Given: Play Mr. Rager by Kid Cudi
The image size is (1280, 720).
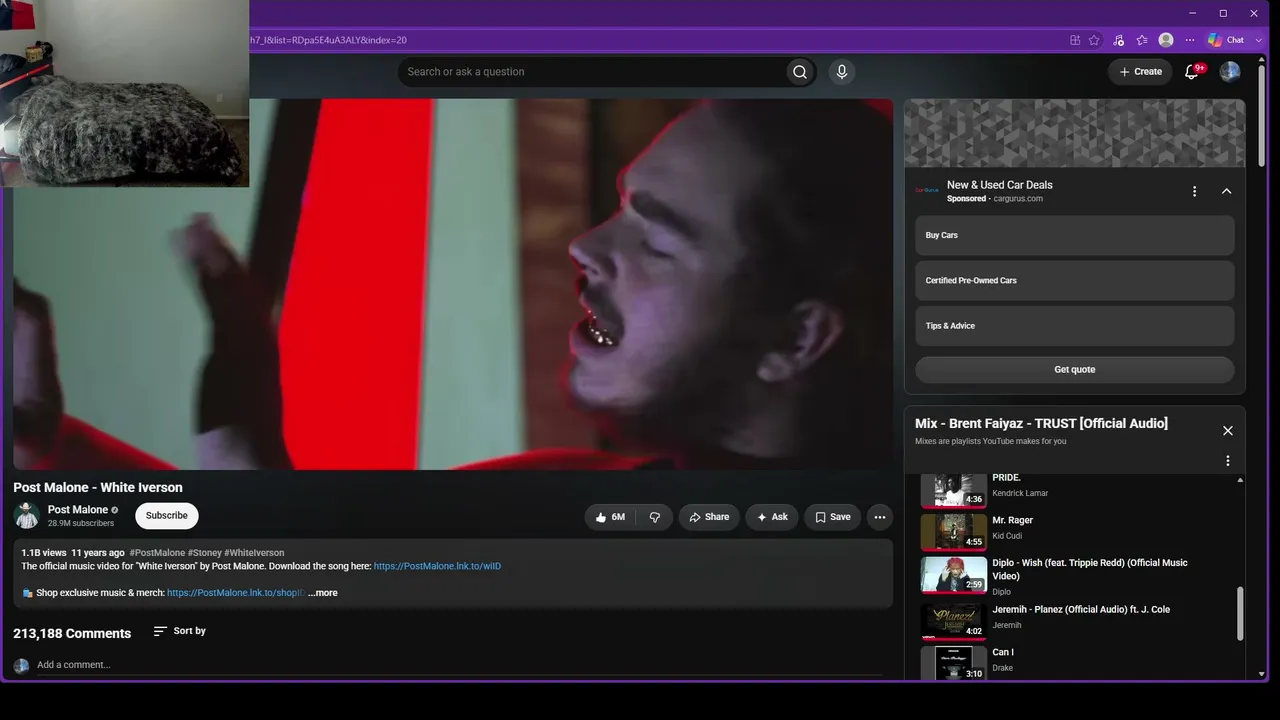Looking at the screenshot, I should 1073,531.
